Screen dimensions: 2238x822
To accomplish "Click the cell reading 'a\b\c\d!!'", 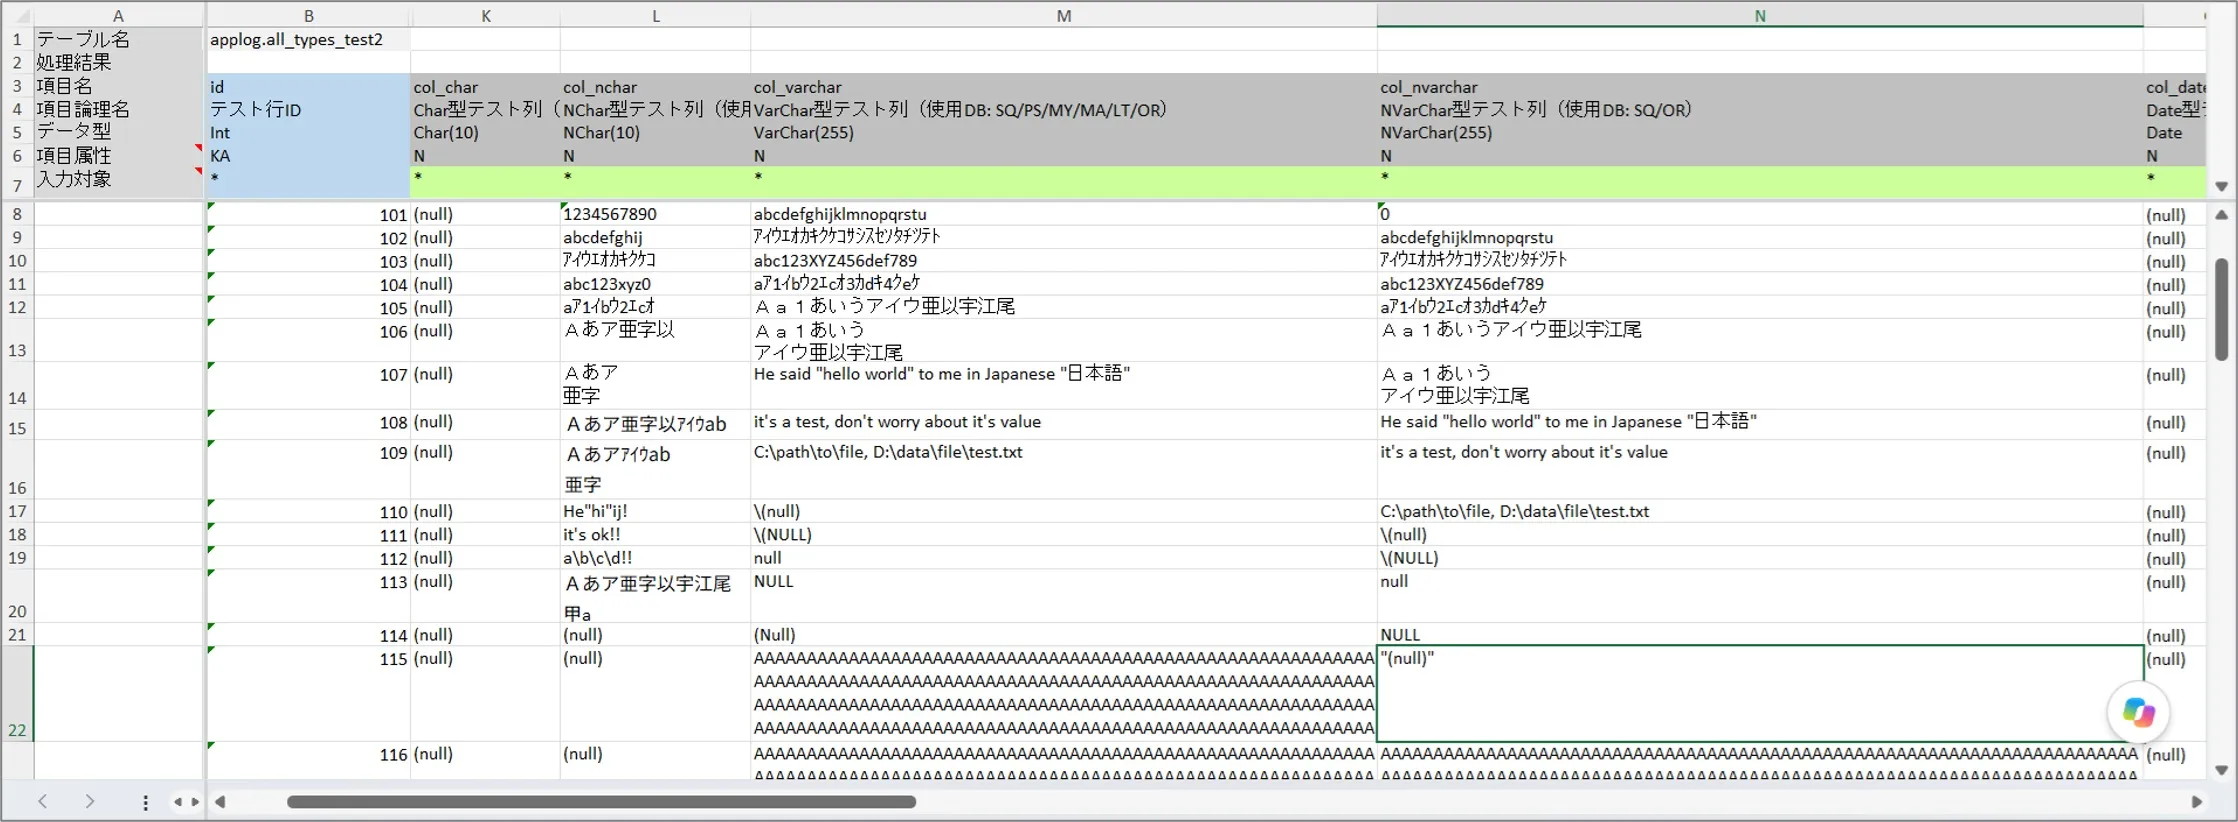I will point(655,558).
